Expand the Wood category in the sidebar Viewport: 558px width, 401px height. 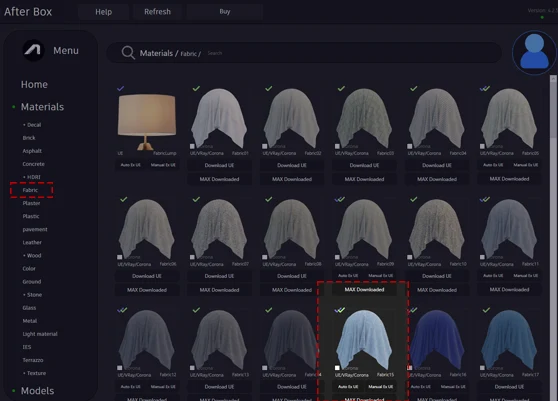point(32,255)
